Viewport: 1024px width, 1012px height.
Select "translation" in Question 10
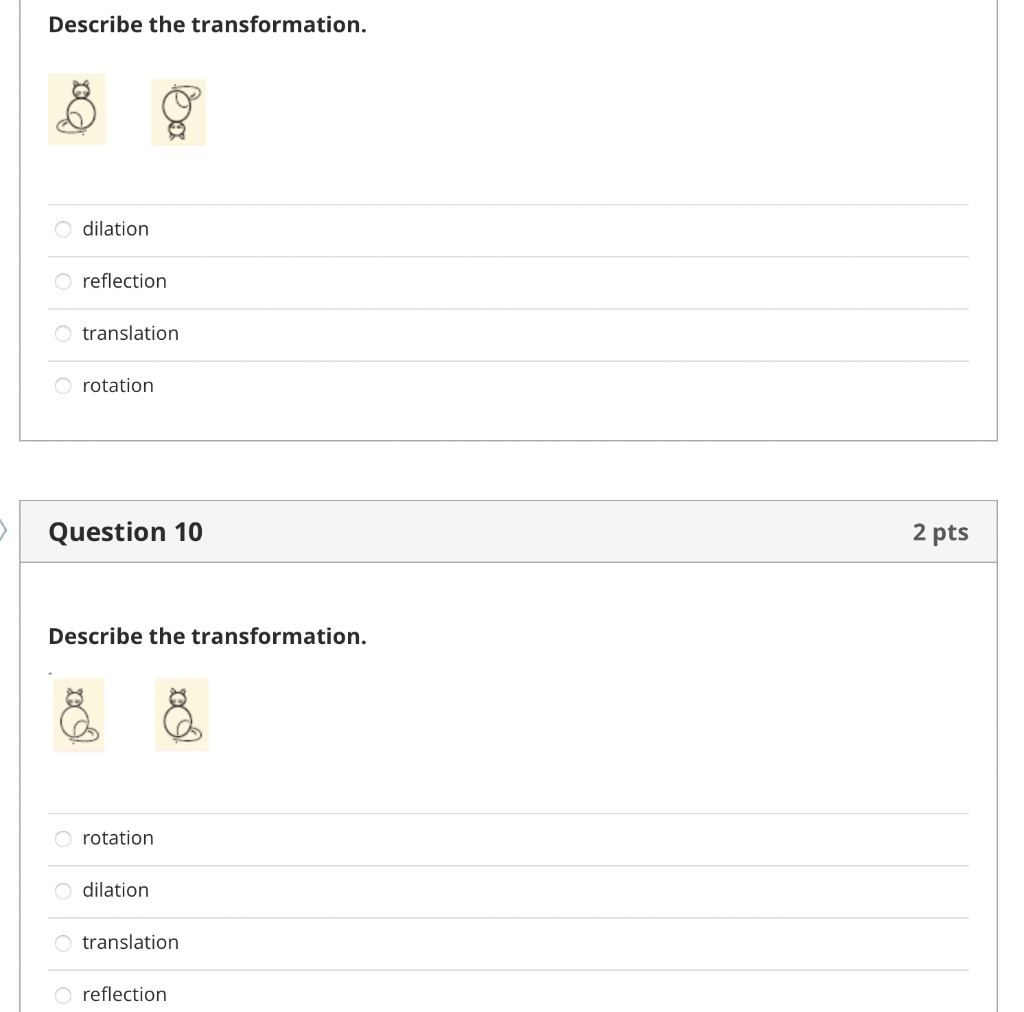pos(130,942)
